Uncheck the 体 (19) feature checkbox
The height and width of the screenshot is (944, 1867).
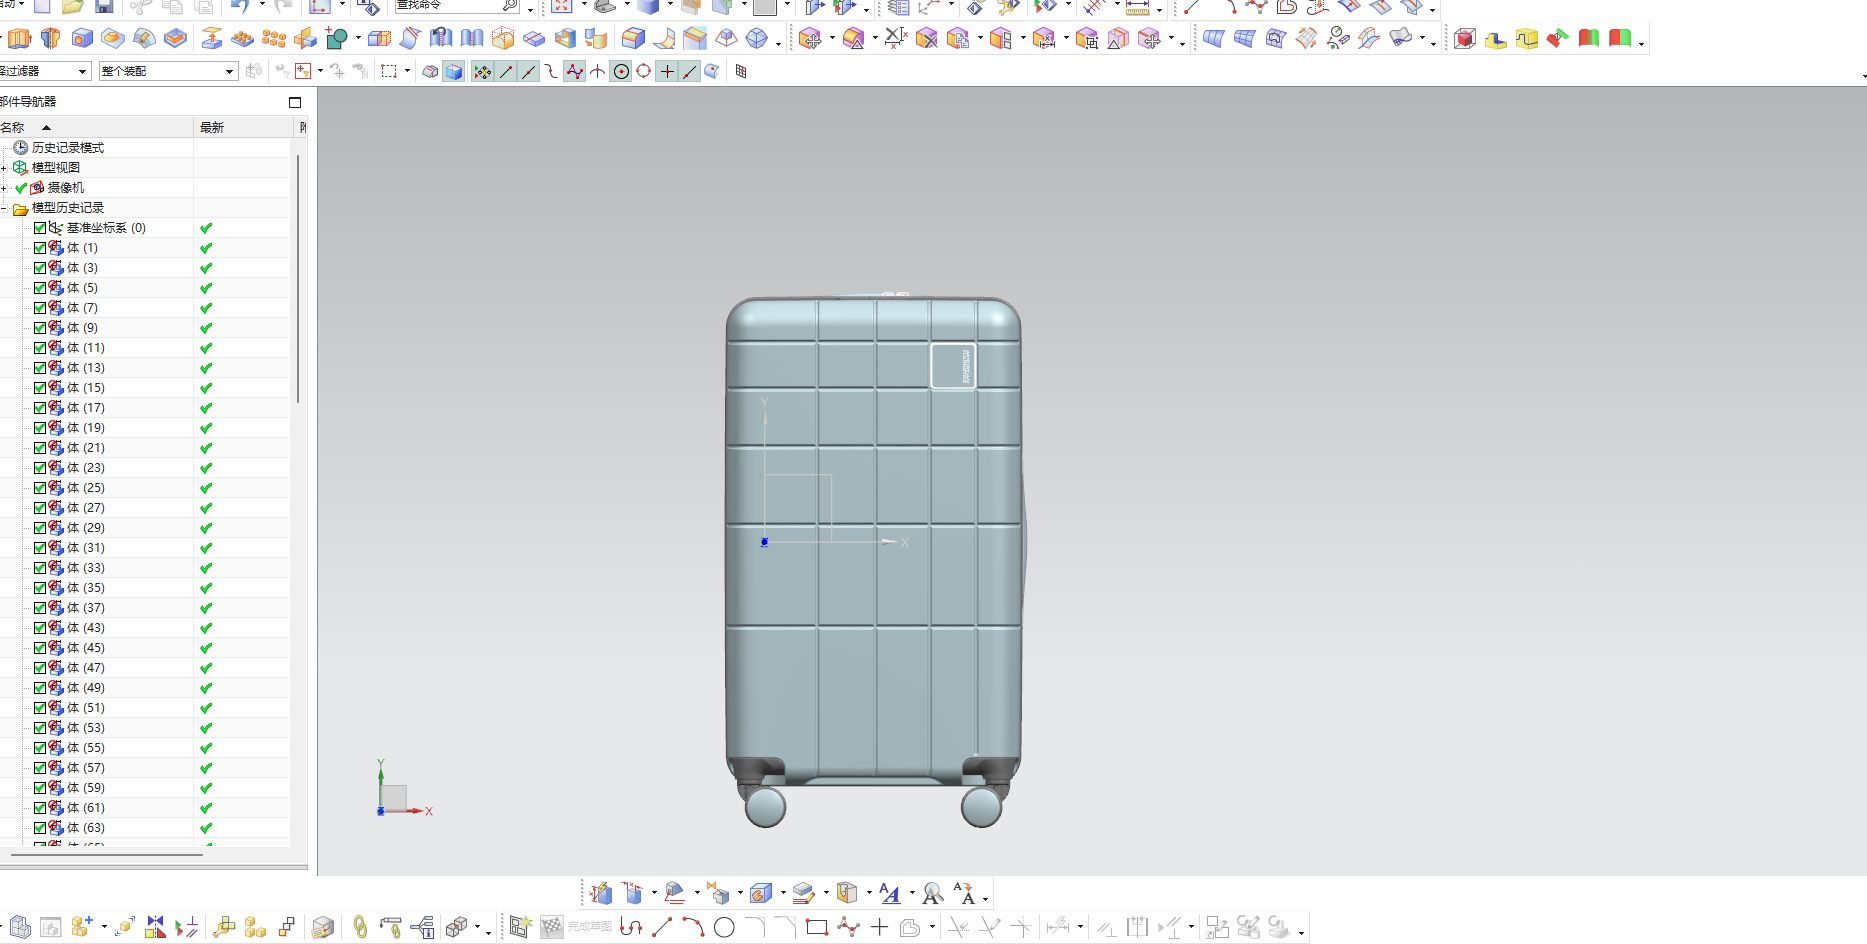[x=40, y=428]
